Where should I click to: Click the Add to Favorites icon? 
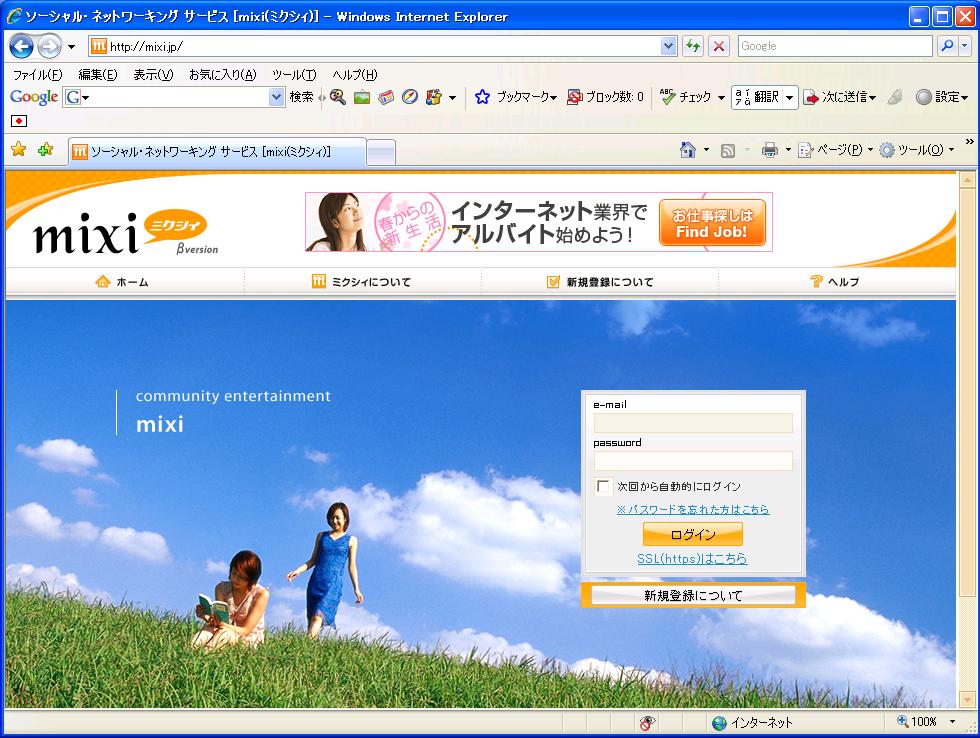point(46,149)
